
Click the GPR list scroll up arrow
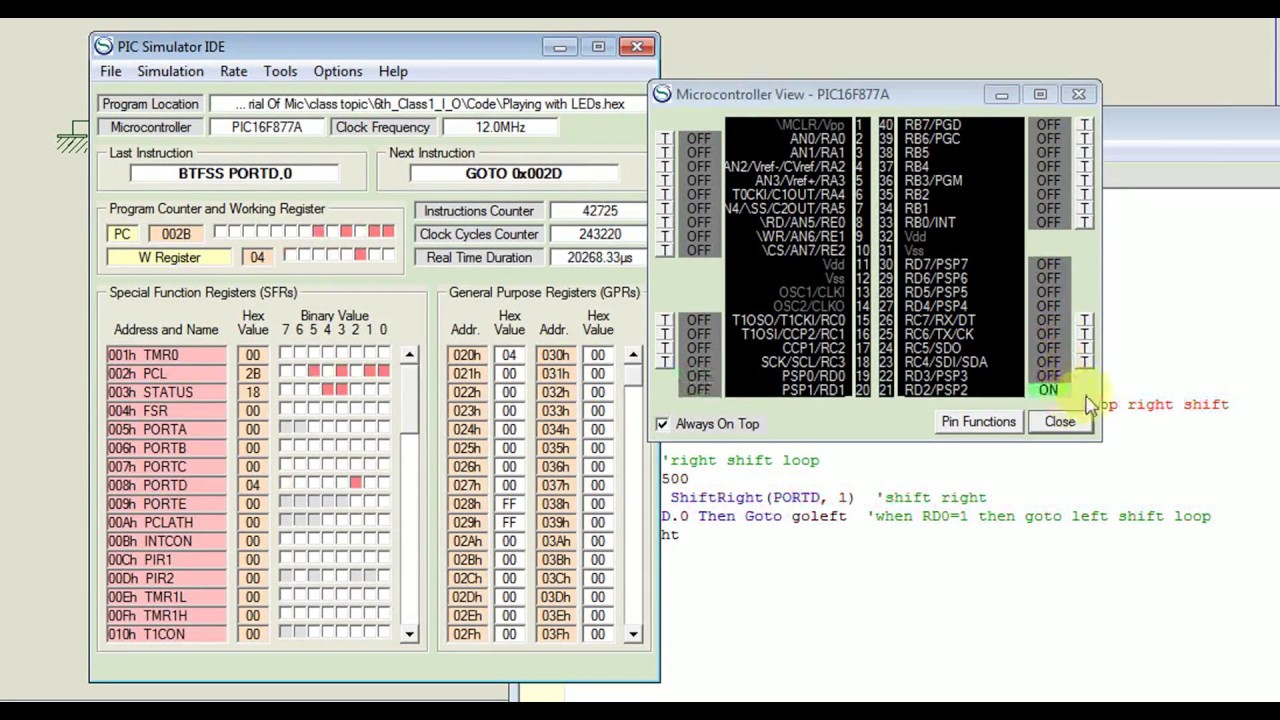pos(633,355)
